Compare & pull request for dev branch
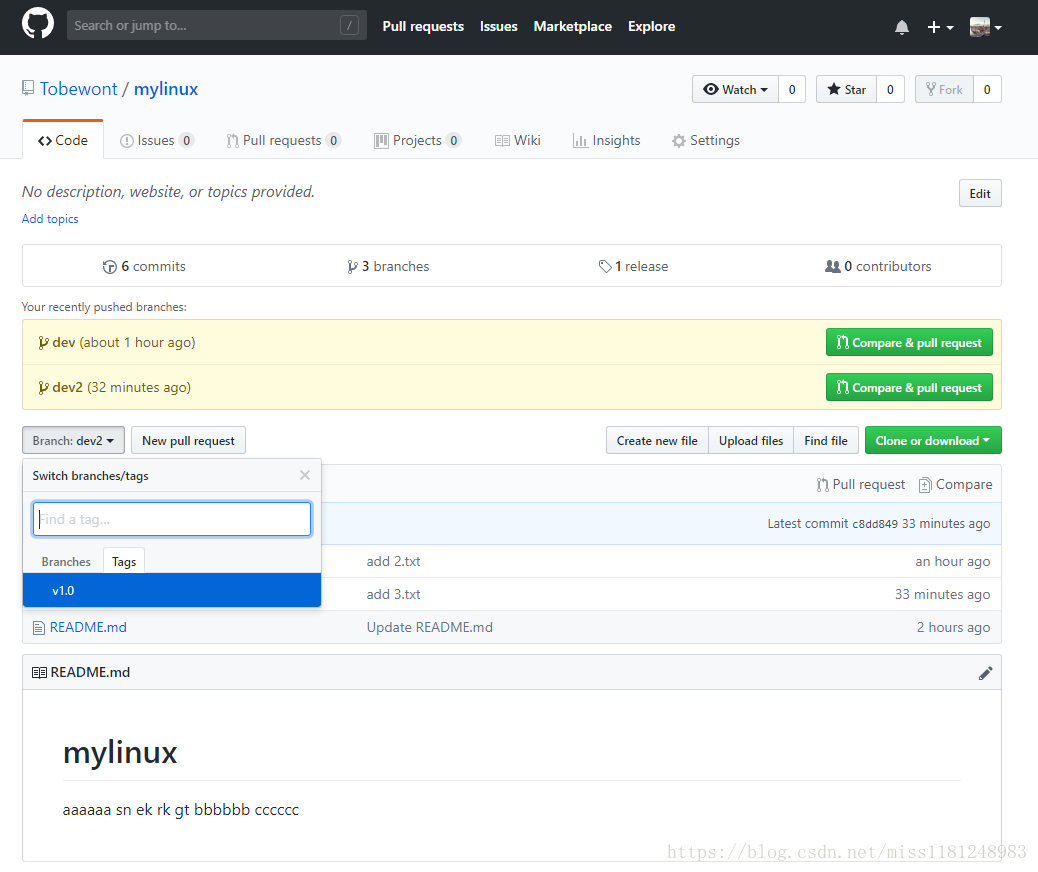 pyautogui.click(x=909, y=342)
